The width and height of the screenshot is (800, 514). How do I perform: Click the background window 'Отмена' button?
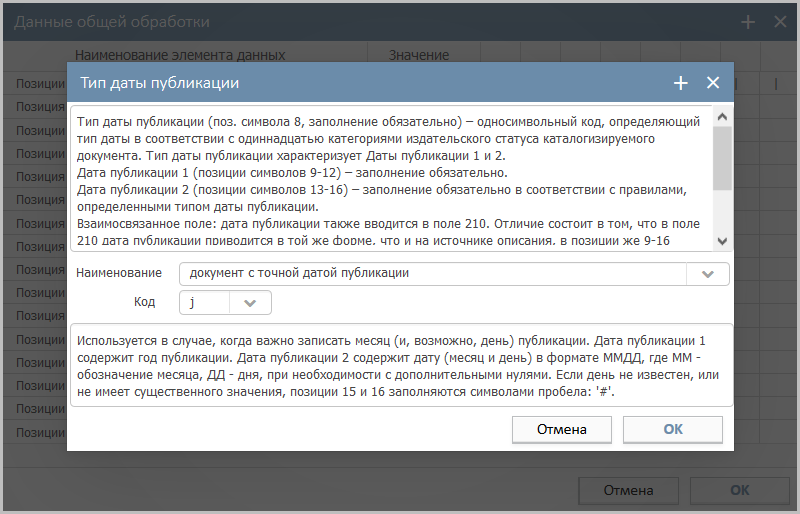coord(628,490)
